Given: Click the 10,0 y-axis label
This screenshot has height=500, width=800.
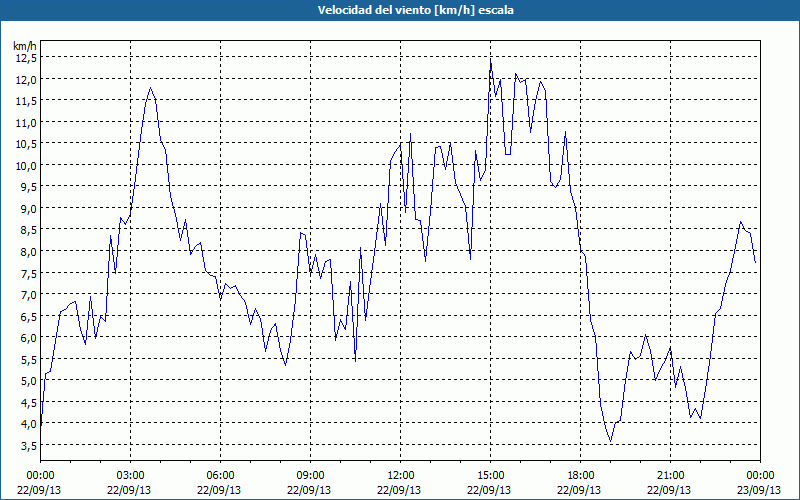Looking at the screenshot, I should click(27, 166).
